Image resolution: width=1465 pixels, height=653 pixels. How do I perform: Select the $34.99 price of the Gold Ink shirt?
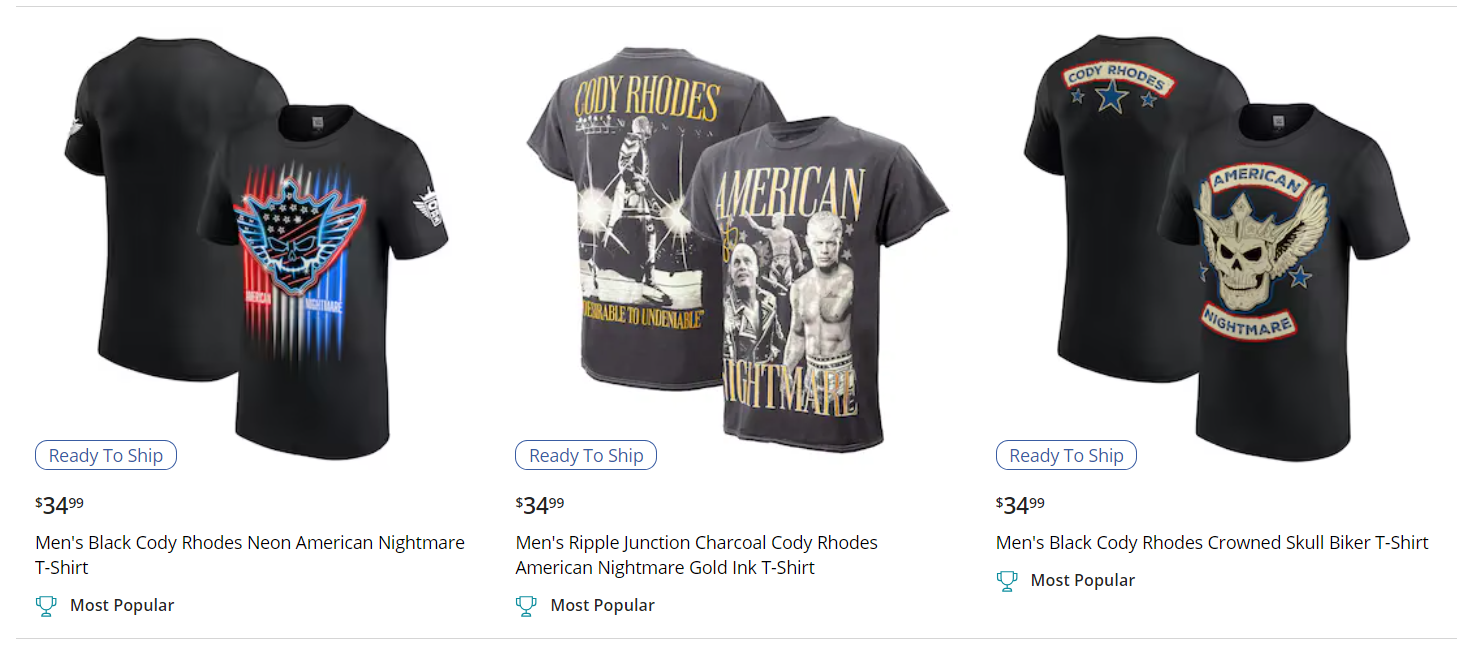pos(540,504)
